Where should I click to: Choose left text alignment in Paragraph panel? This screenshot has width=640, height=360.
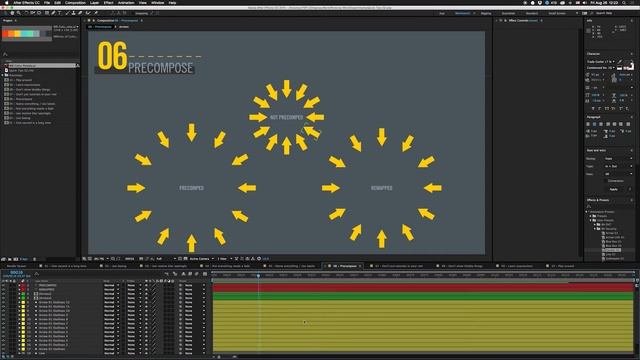(588, 124)
